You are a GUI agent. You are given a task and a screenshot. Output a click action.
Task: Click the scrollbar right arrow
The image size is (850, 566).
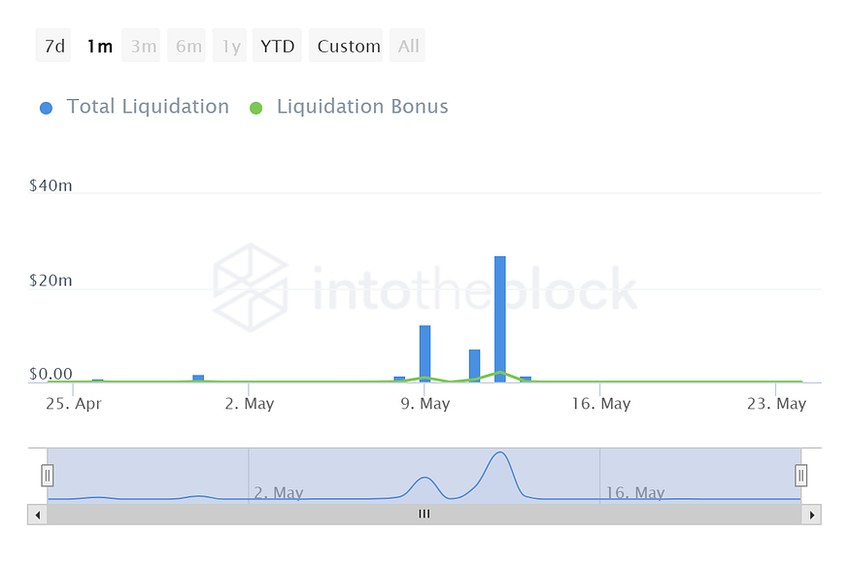click(812, 514)
